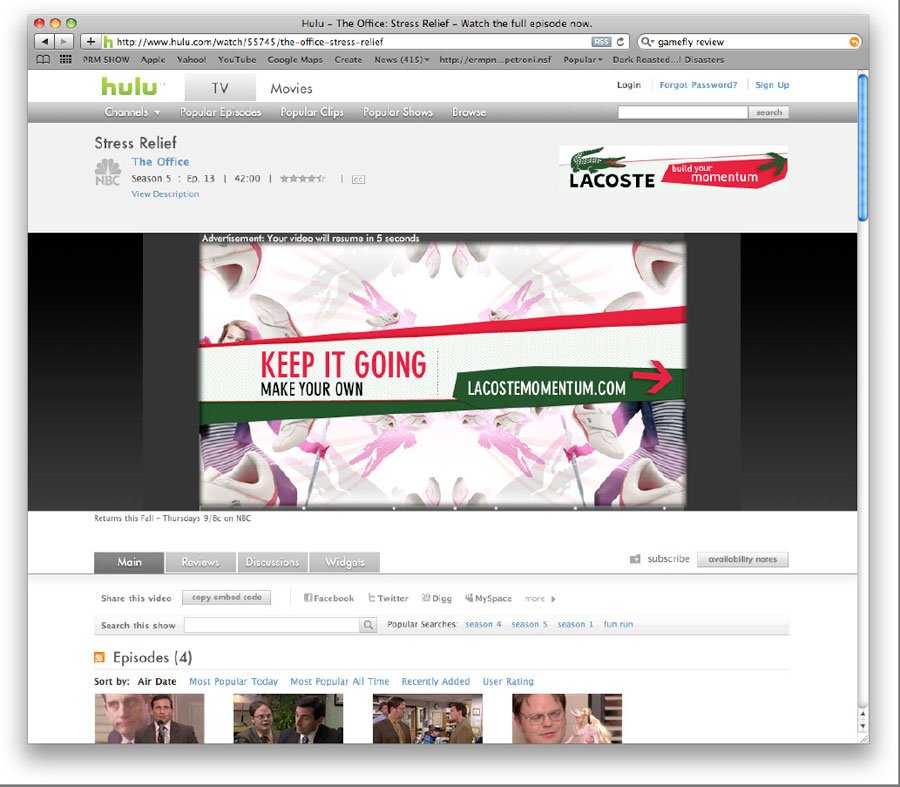Click the Lacoste banner ad
Viewport: 900px width, 787px height.
(673, 168)
